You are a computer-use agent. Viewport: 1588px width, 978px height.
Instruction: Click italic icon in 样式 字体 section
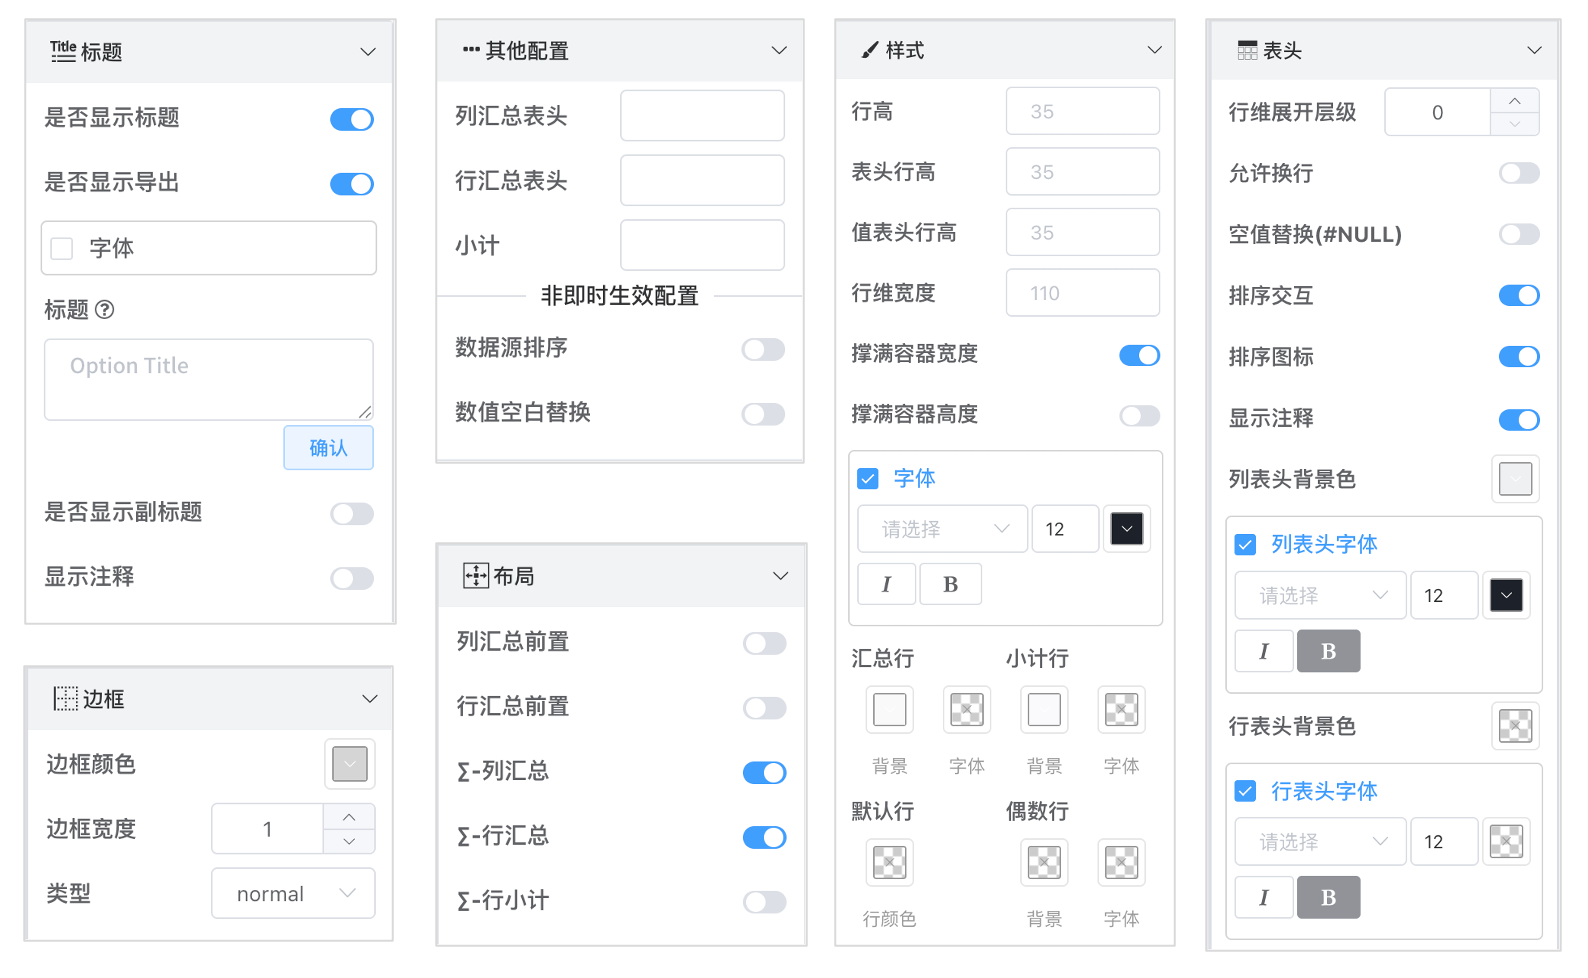[x=886, y=585]
